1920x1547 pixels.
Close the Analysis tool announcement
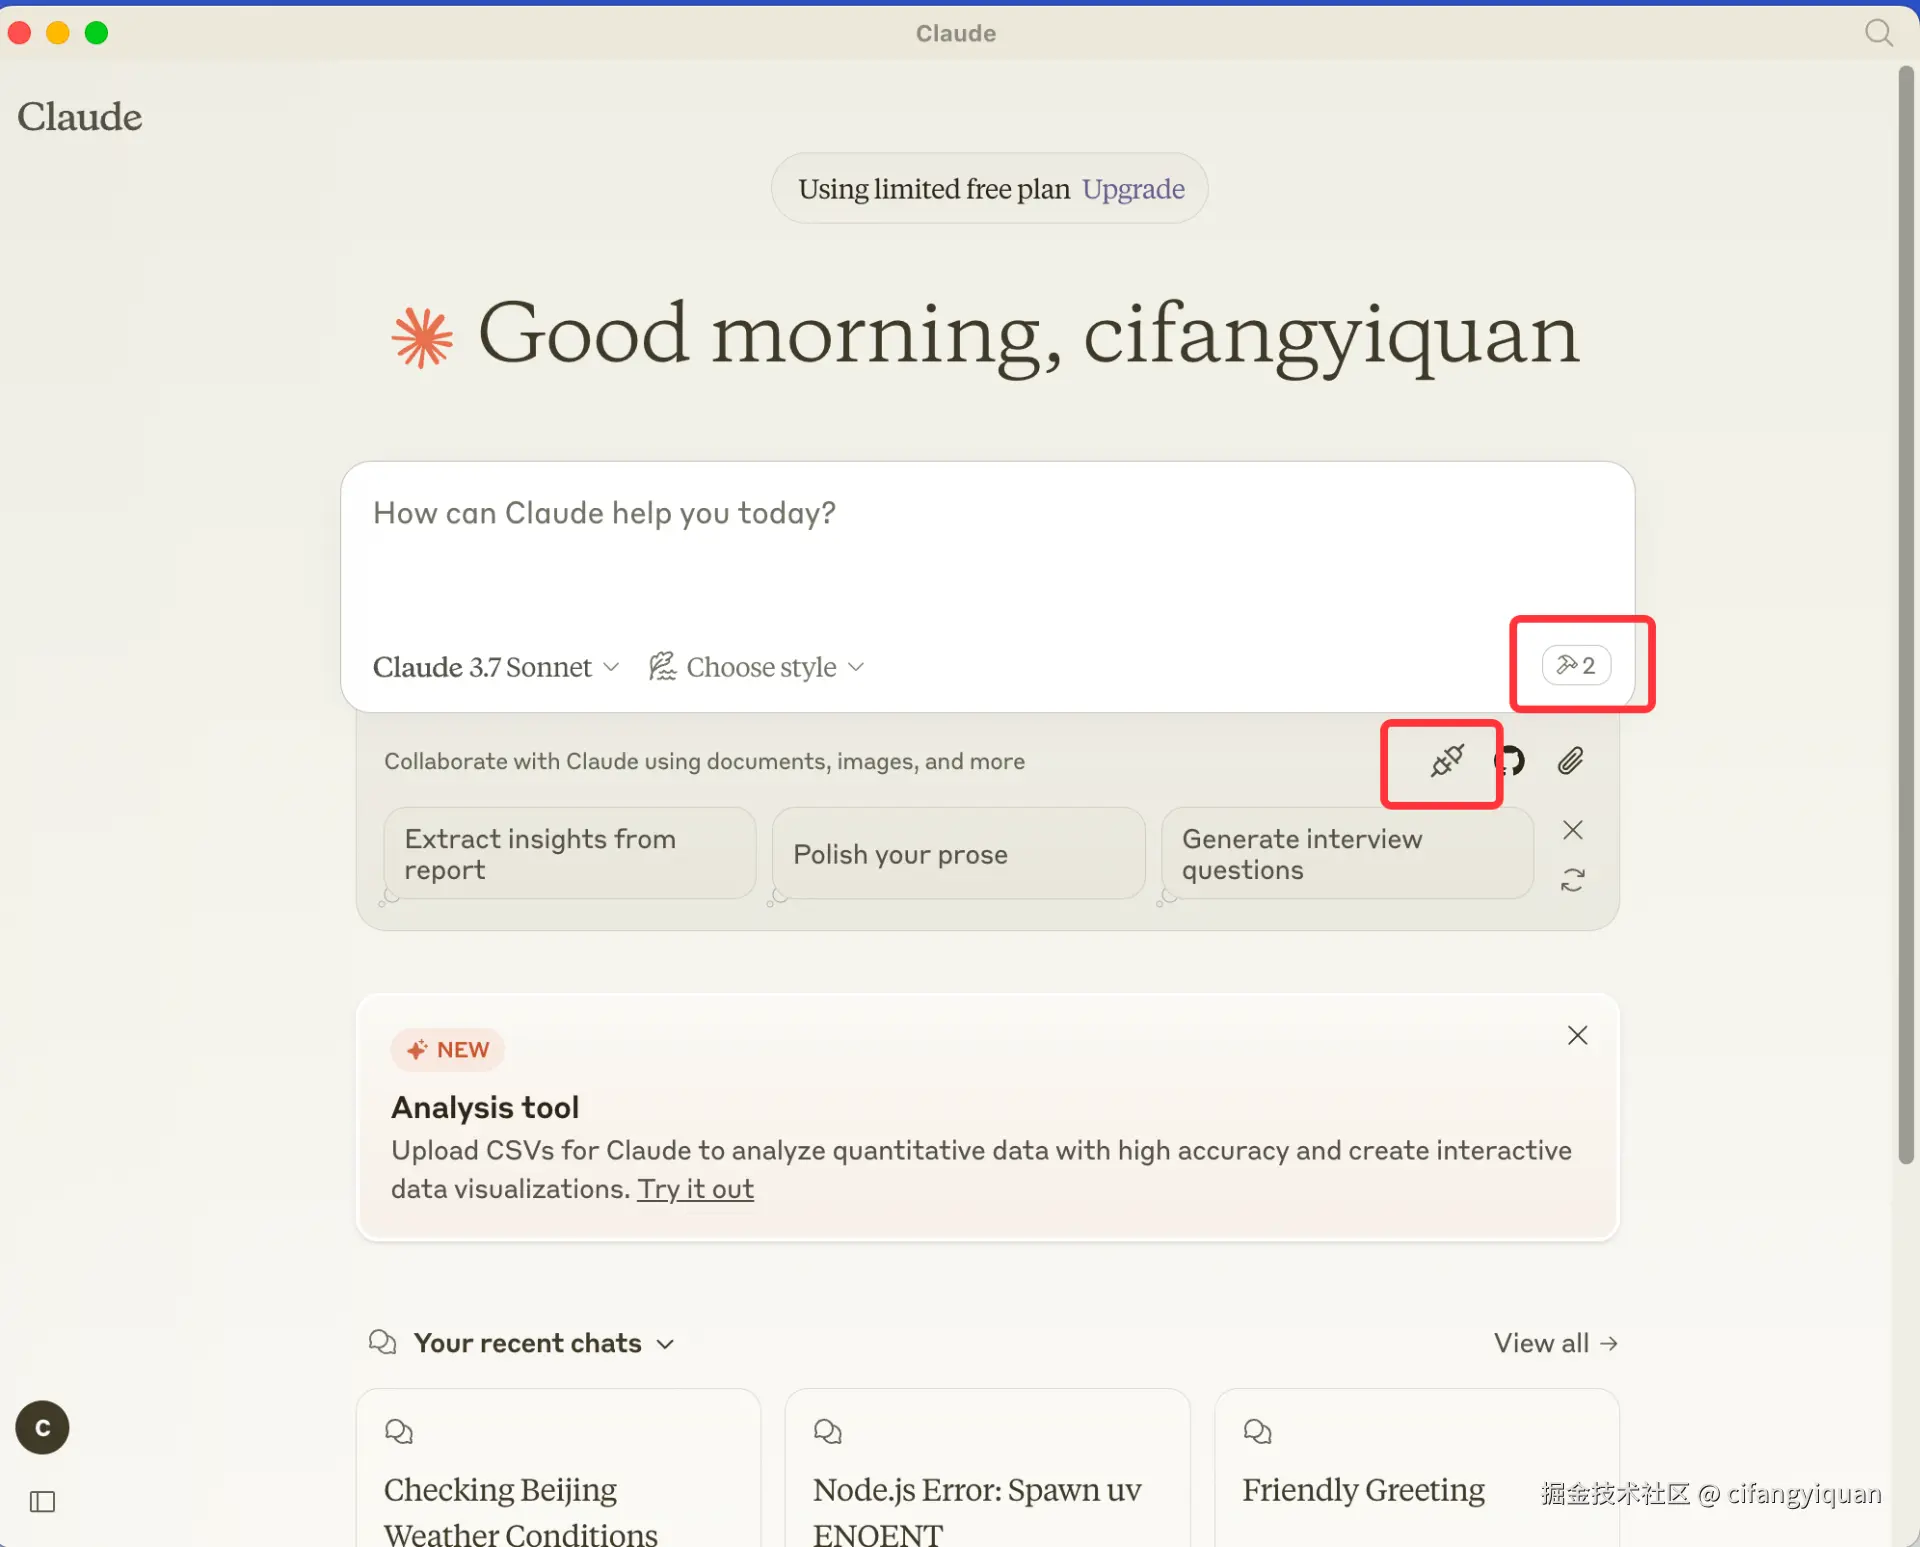pos(1577,1035)
